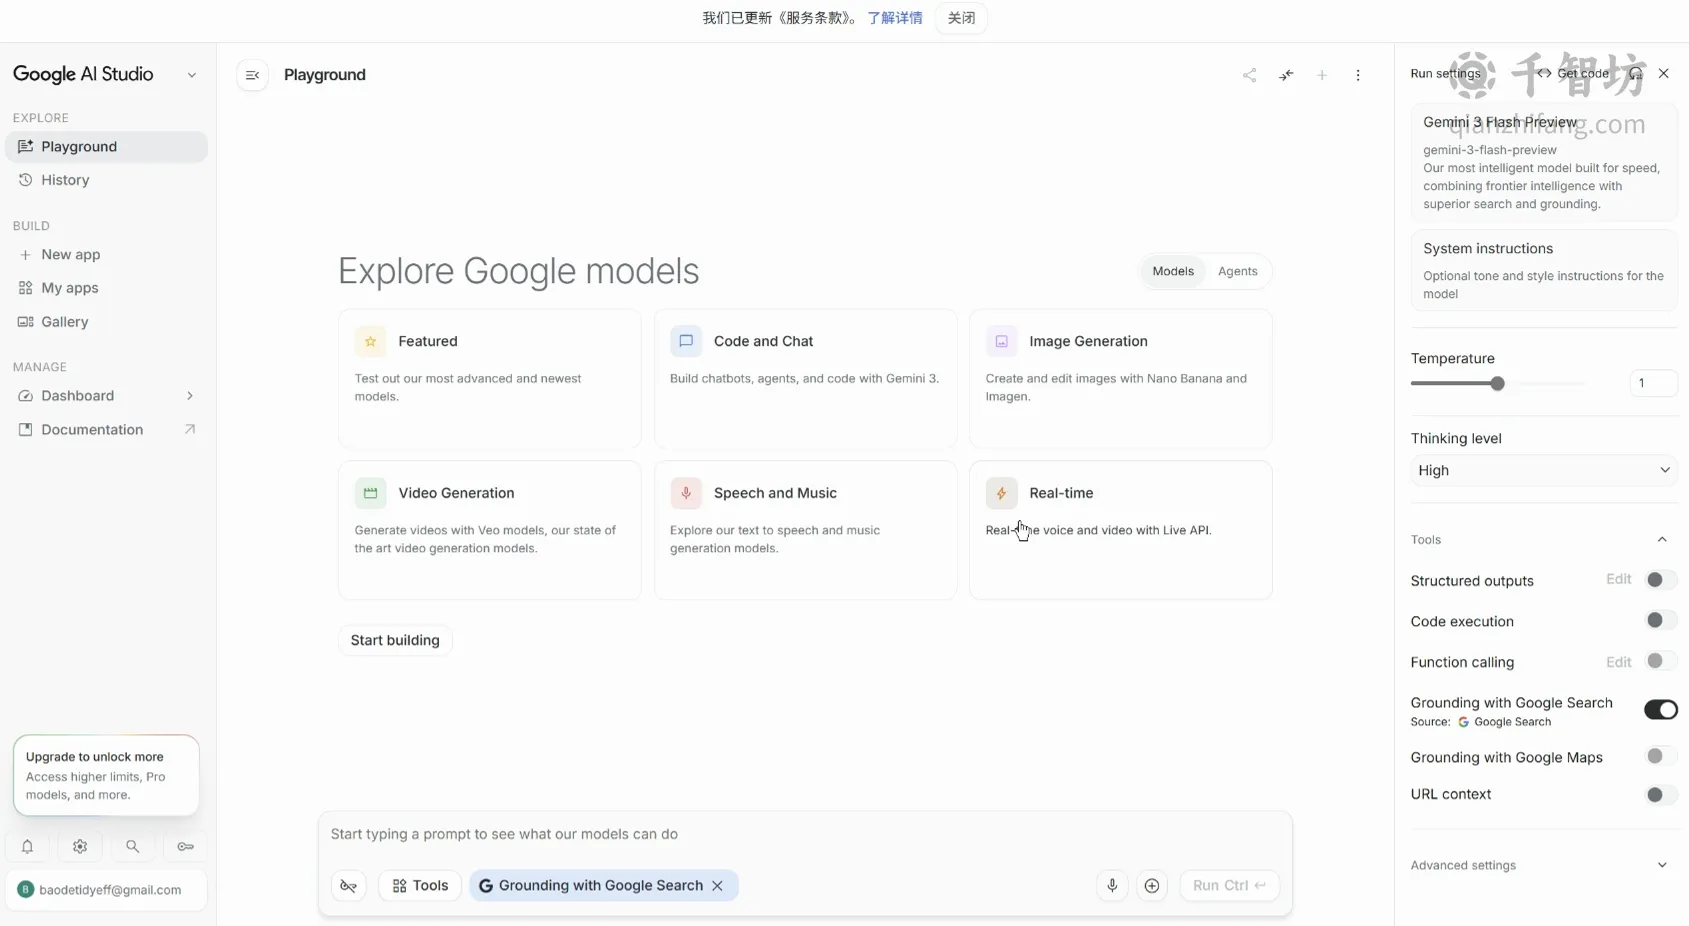1689x926 pixels.
Task: Click the 了解详情 link in the banner
Action: [895, 18]
